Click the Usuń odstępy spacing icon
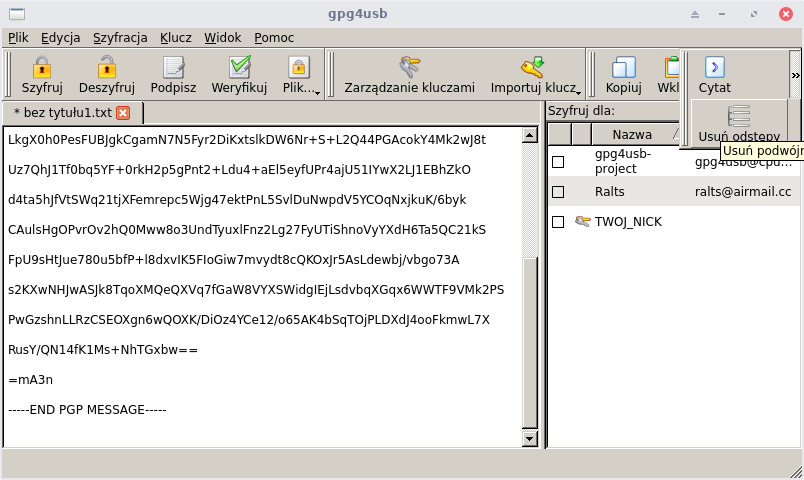Screen dimensions: 804x480 [739, 115]
